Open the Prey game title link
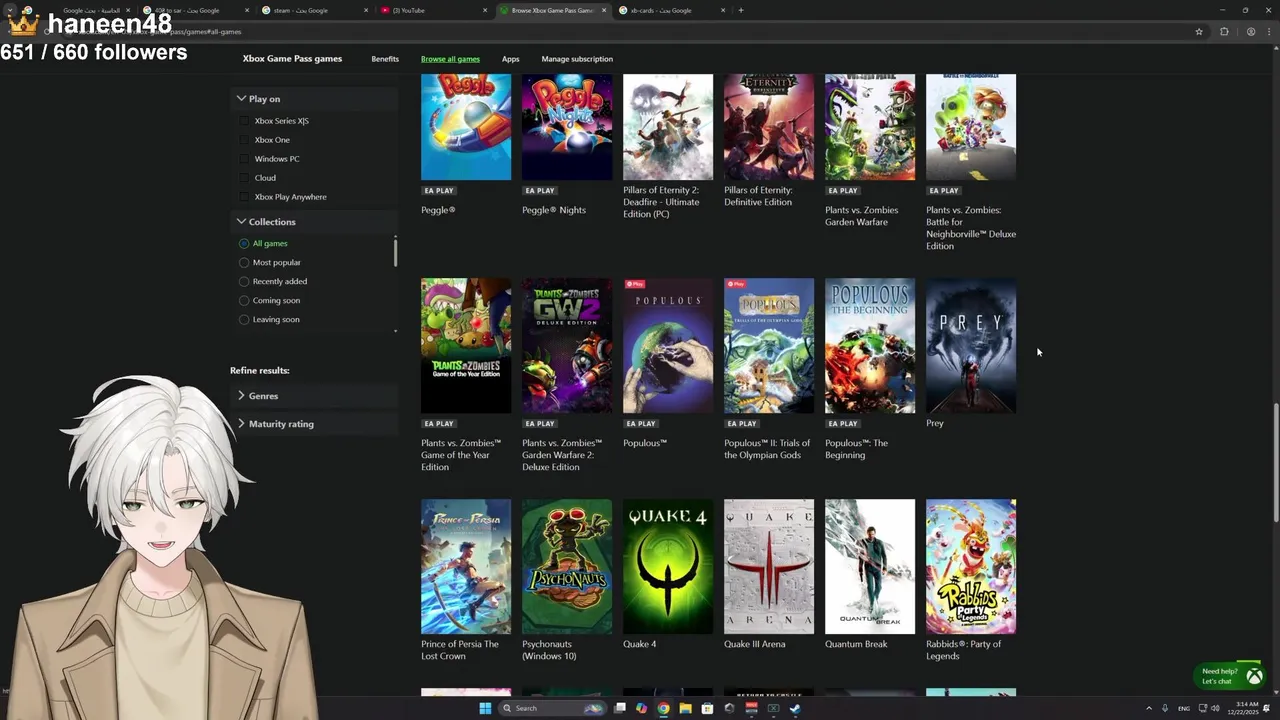Image resolution: width=1280 pixels, height=720 pixels. click(934, 423)
